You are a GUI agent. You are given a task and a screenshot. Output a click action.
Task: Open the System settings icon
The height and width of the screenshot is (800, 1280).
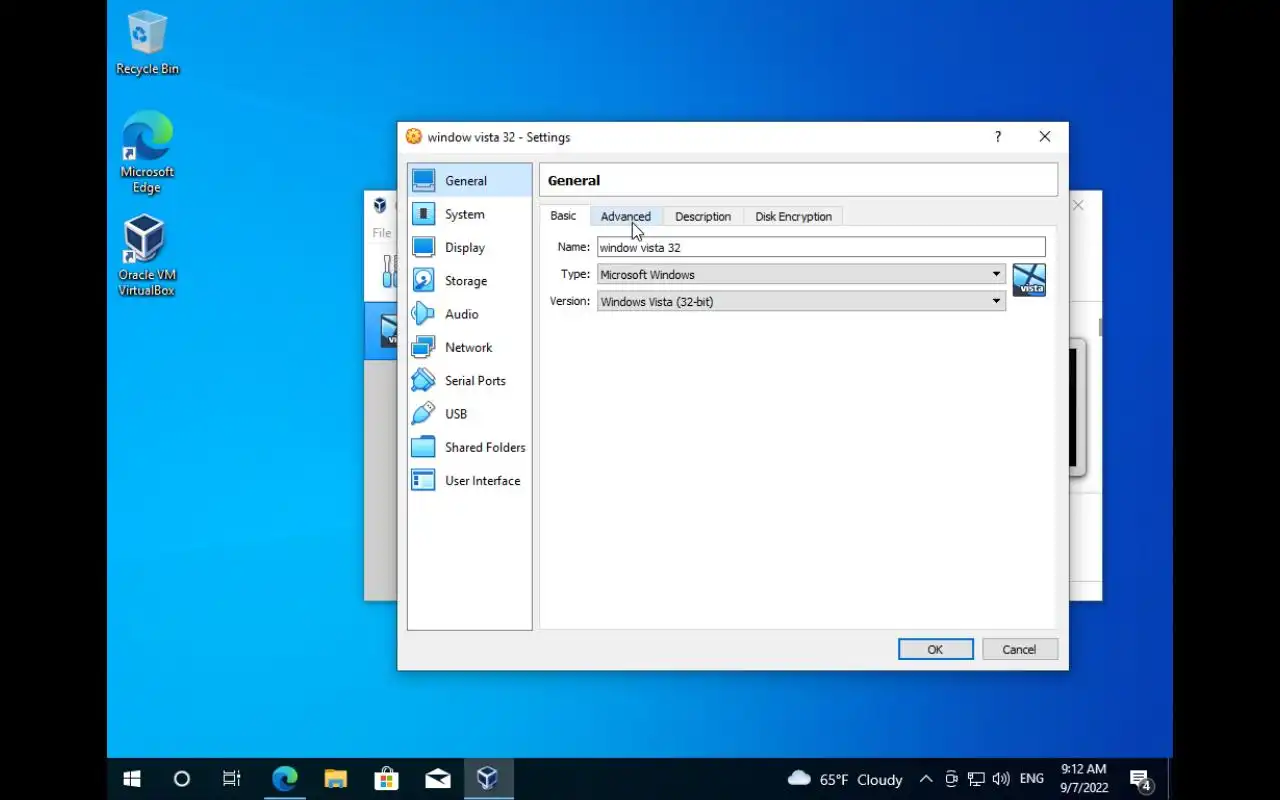[x=423, y=214]
